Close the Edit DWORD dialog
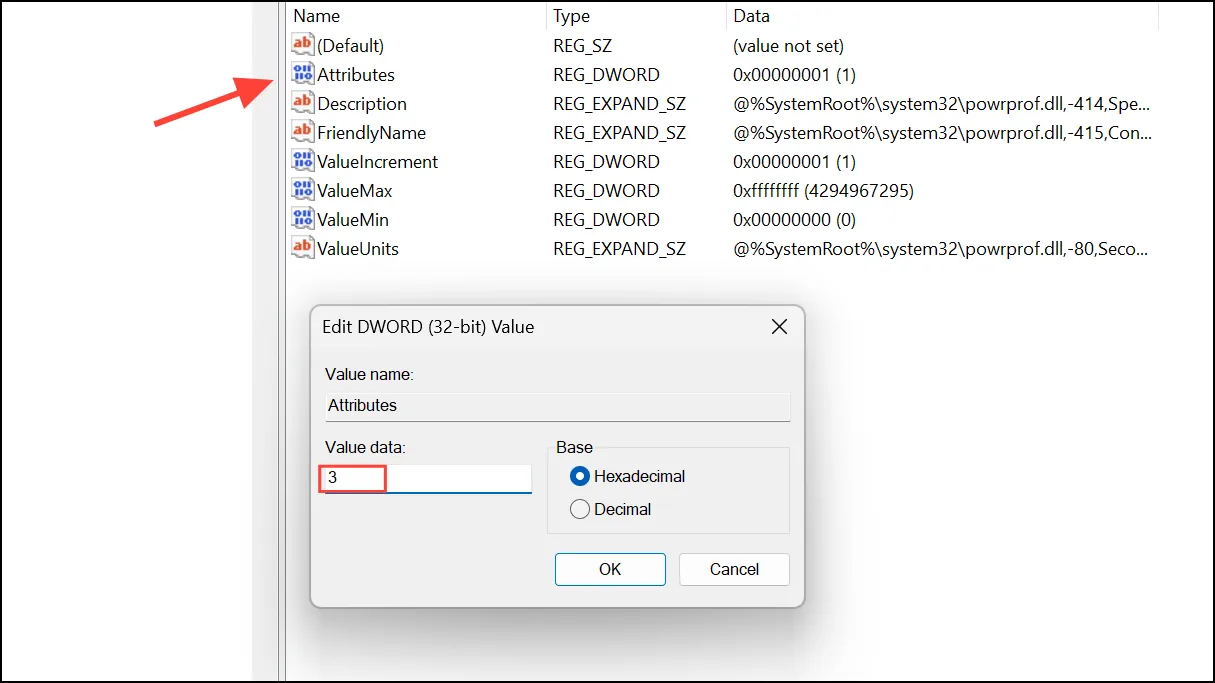 [x=779, y=327]
